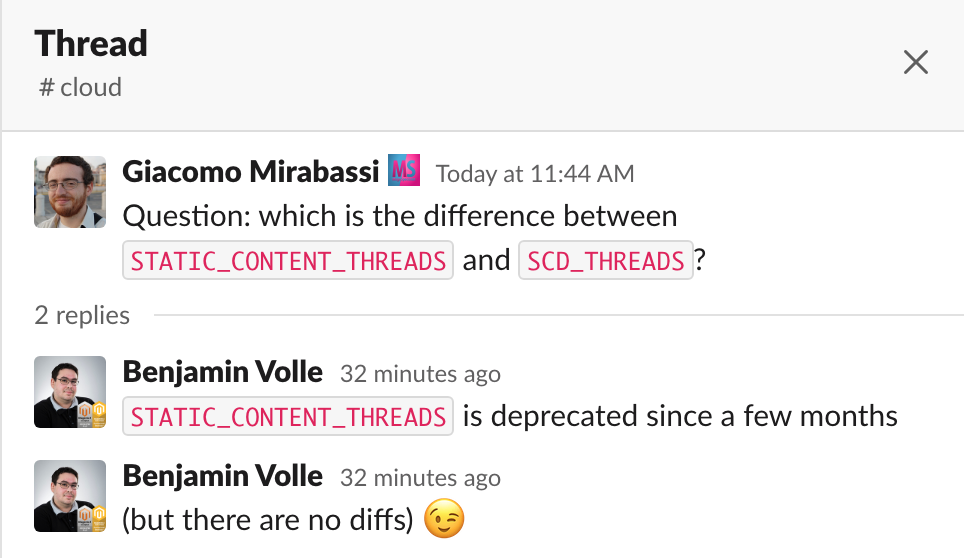Click the winking face emoji

[x=444, y=519]
